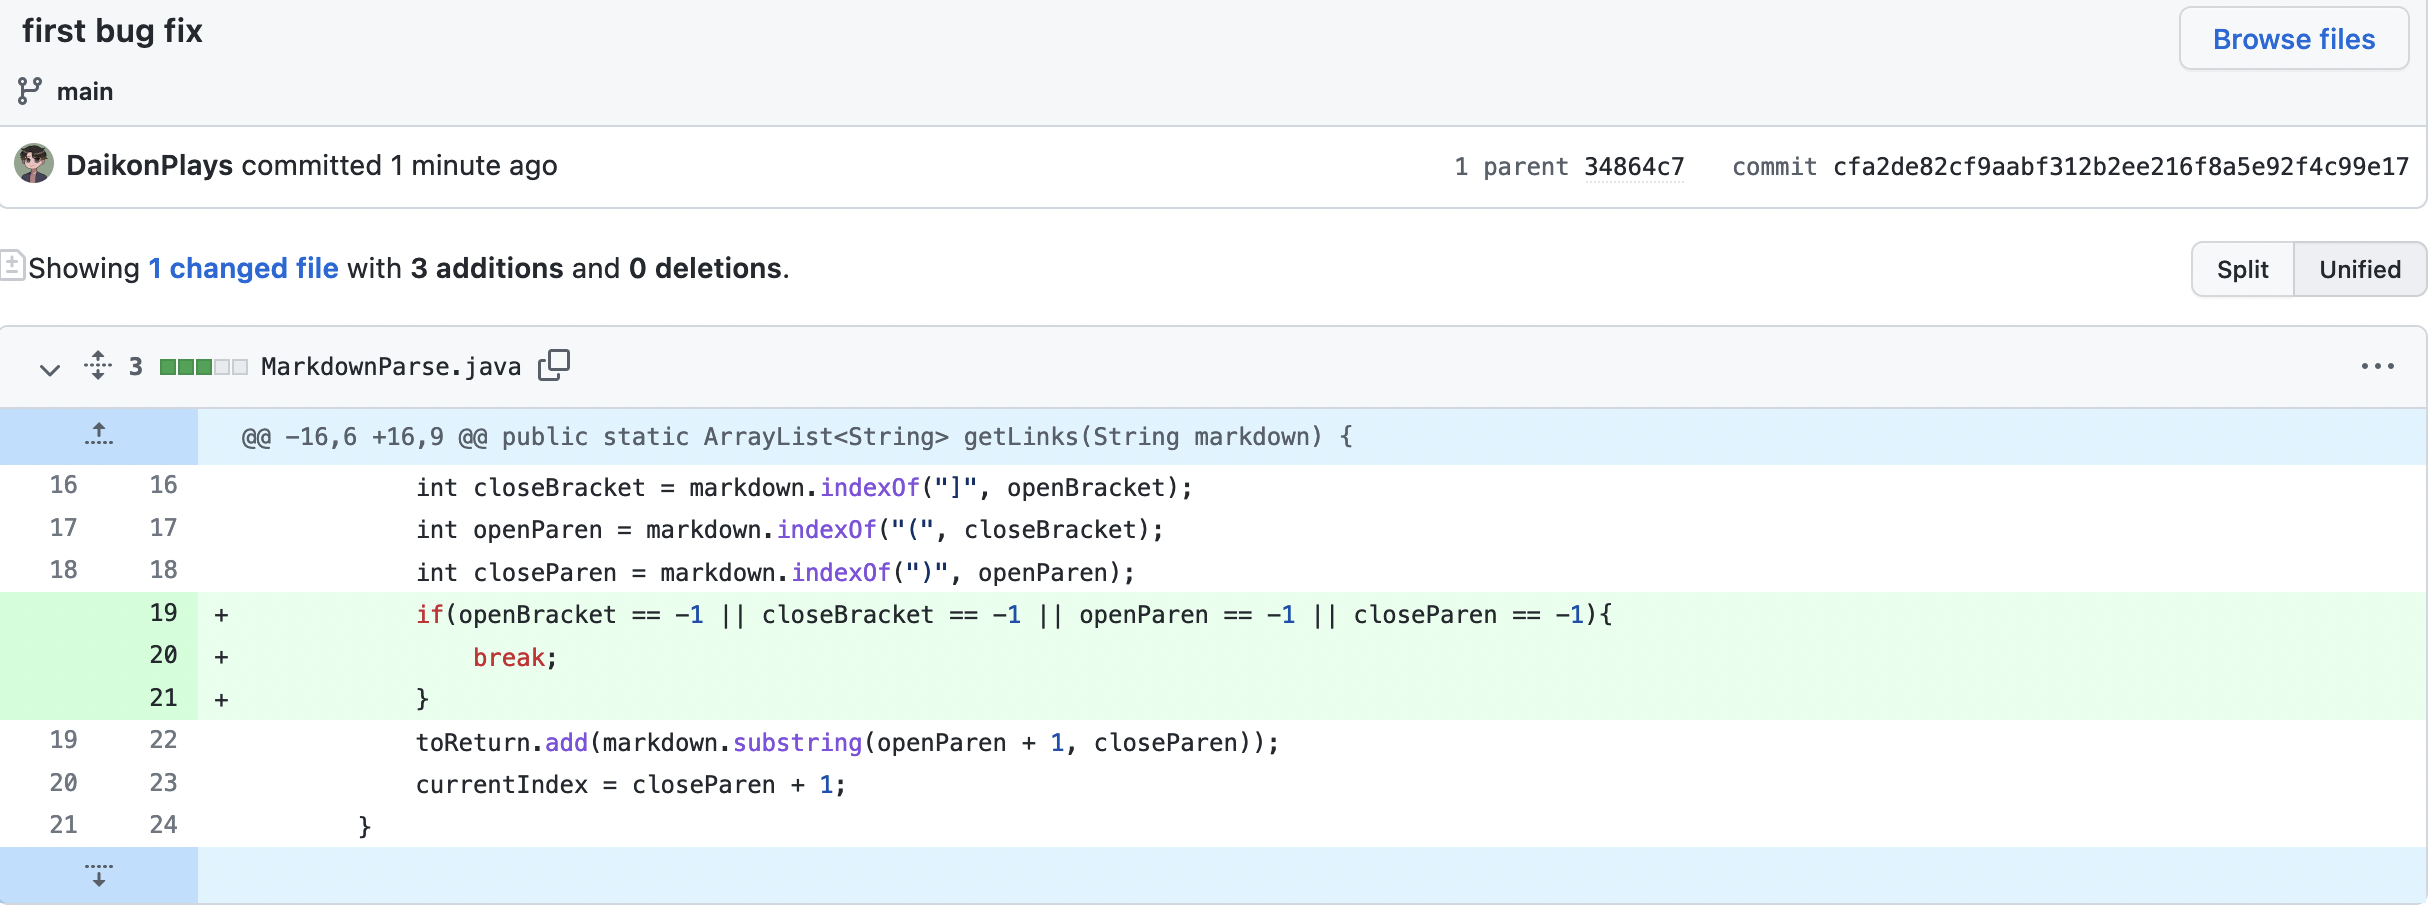Open the main branch link
This screenshot has width=2430, height=922.
[x=85, y=91]
